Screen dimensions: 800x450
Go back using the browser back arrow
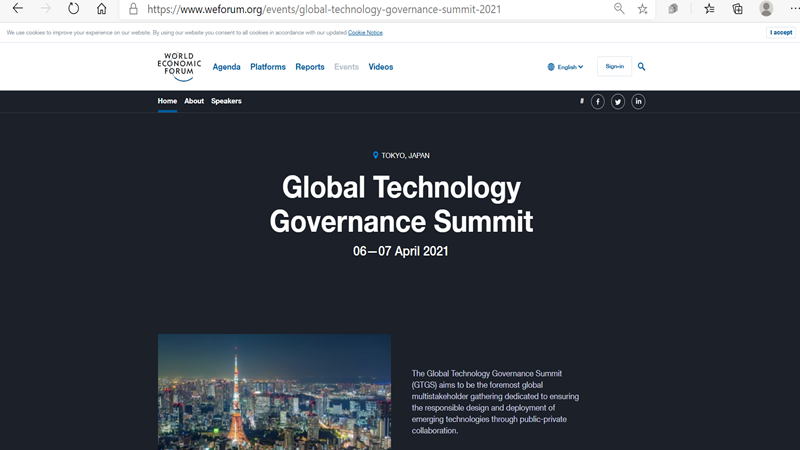click(18, 9)
